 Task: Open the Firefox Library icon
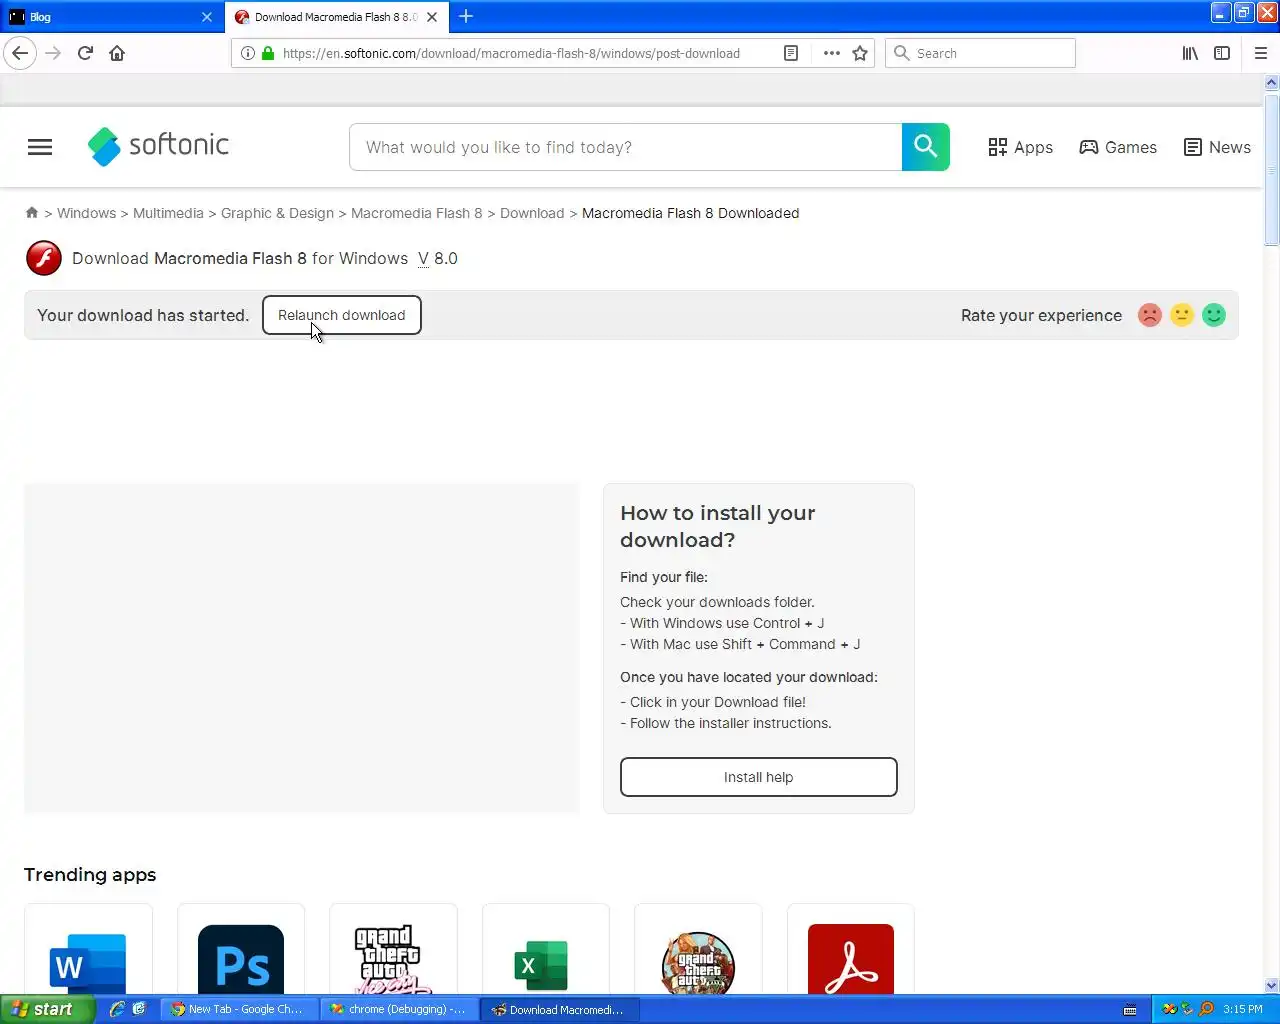(1190, 53)
